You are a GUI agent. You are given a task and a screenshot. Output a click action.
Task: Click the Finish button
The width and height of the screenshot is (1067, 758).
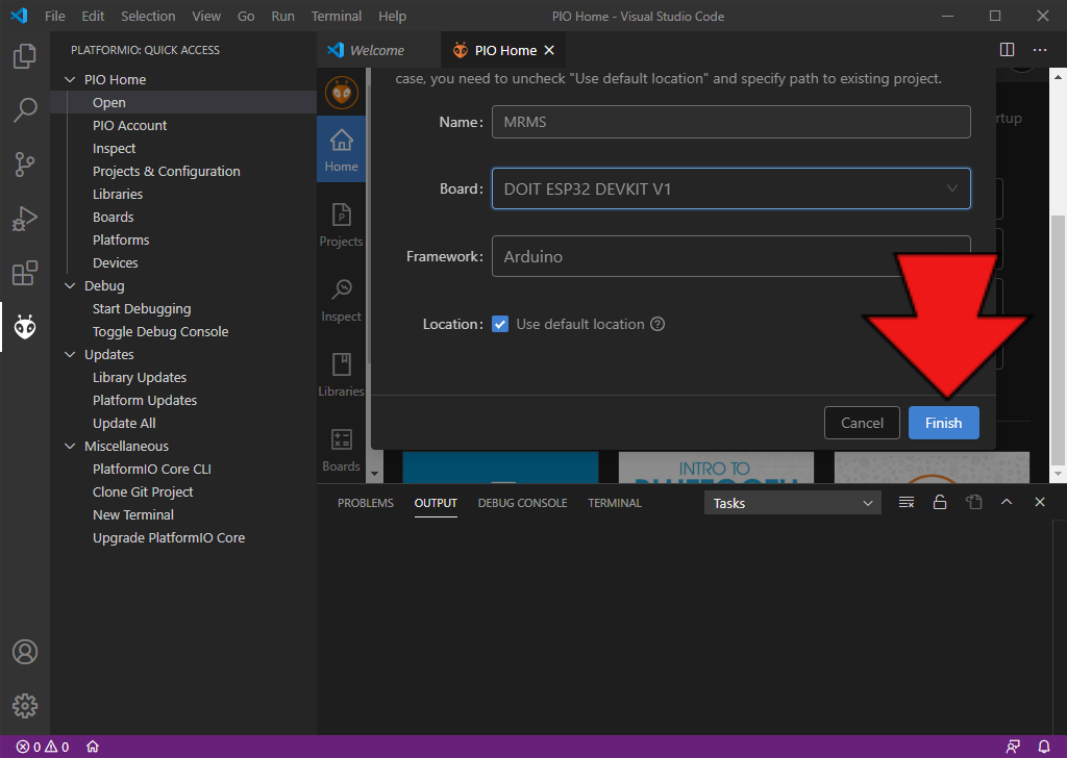(943, 423)
